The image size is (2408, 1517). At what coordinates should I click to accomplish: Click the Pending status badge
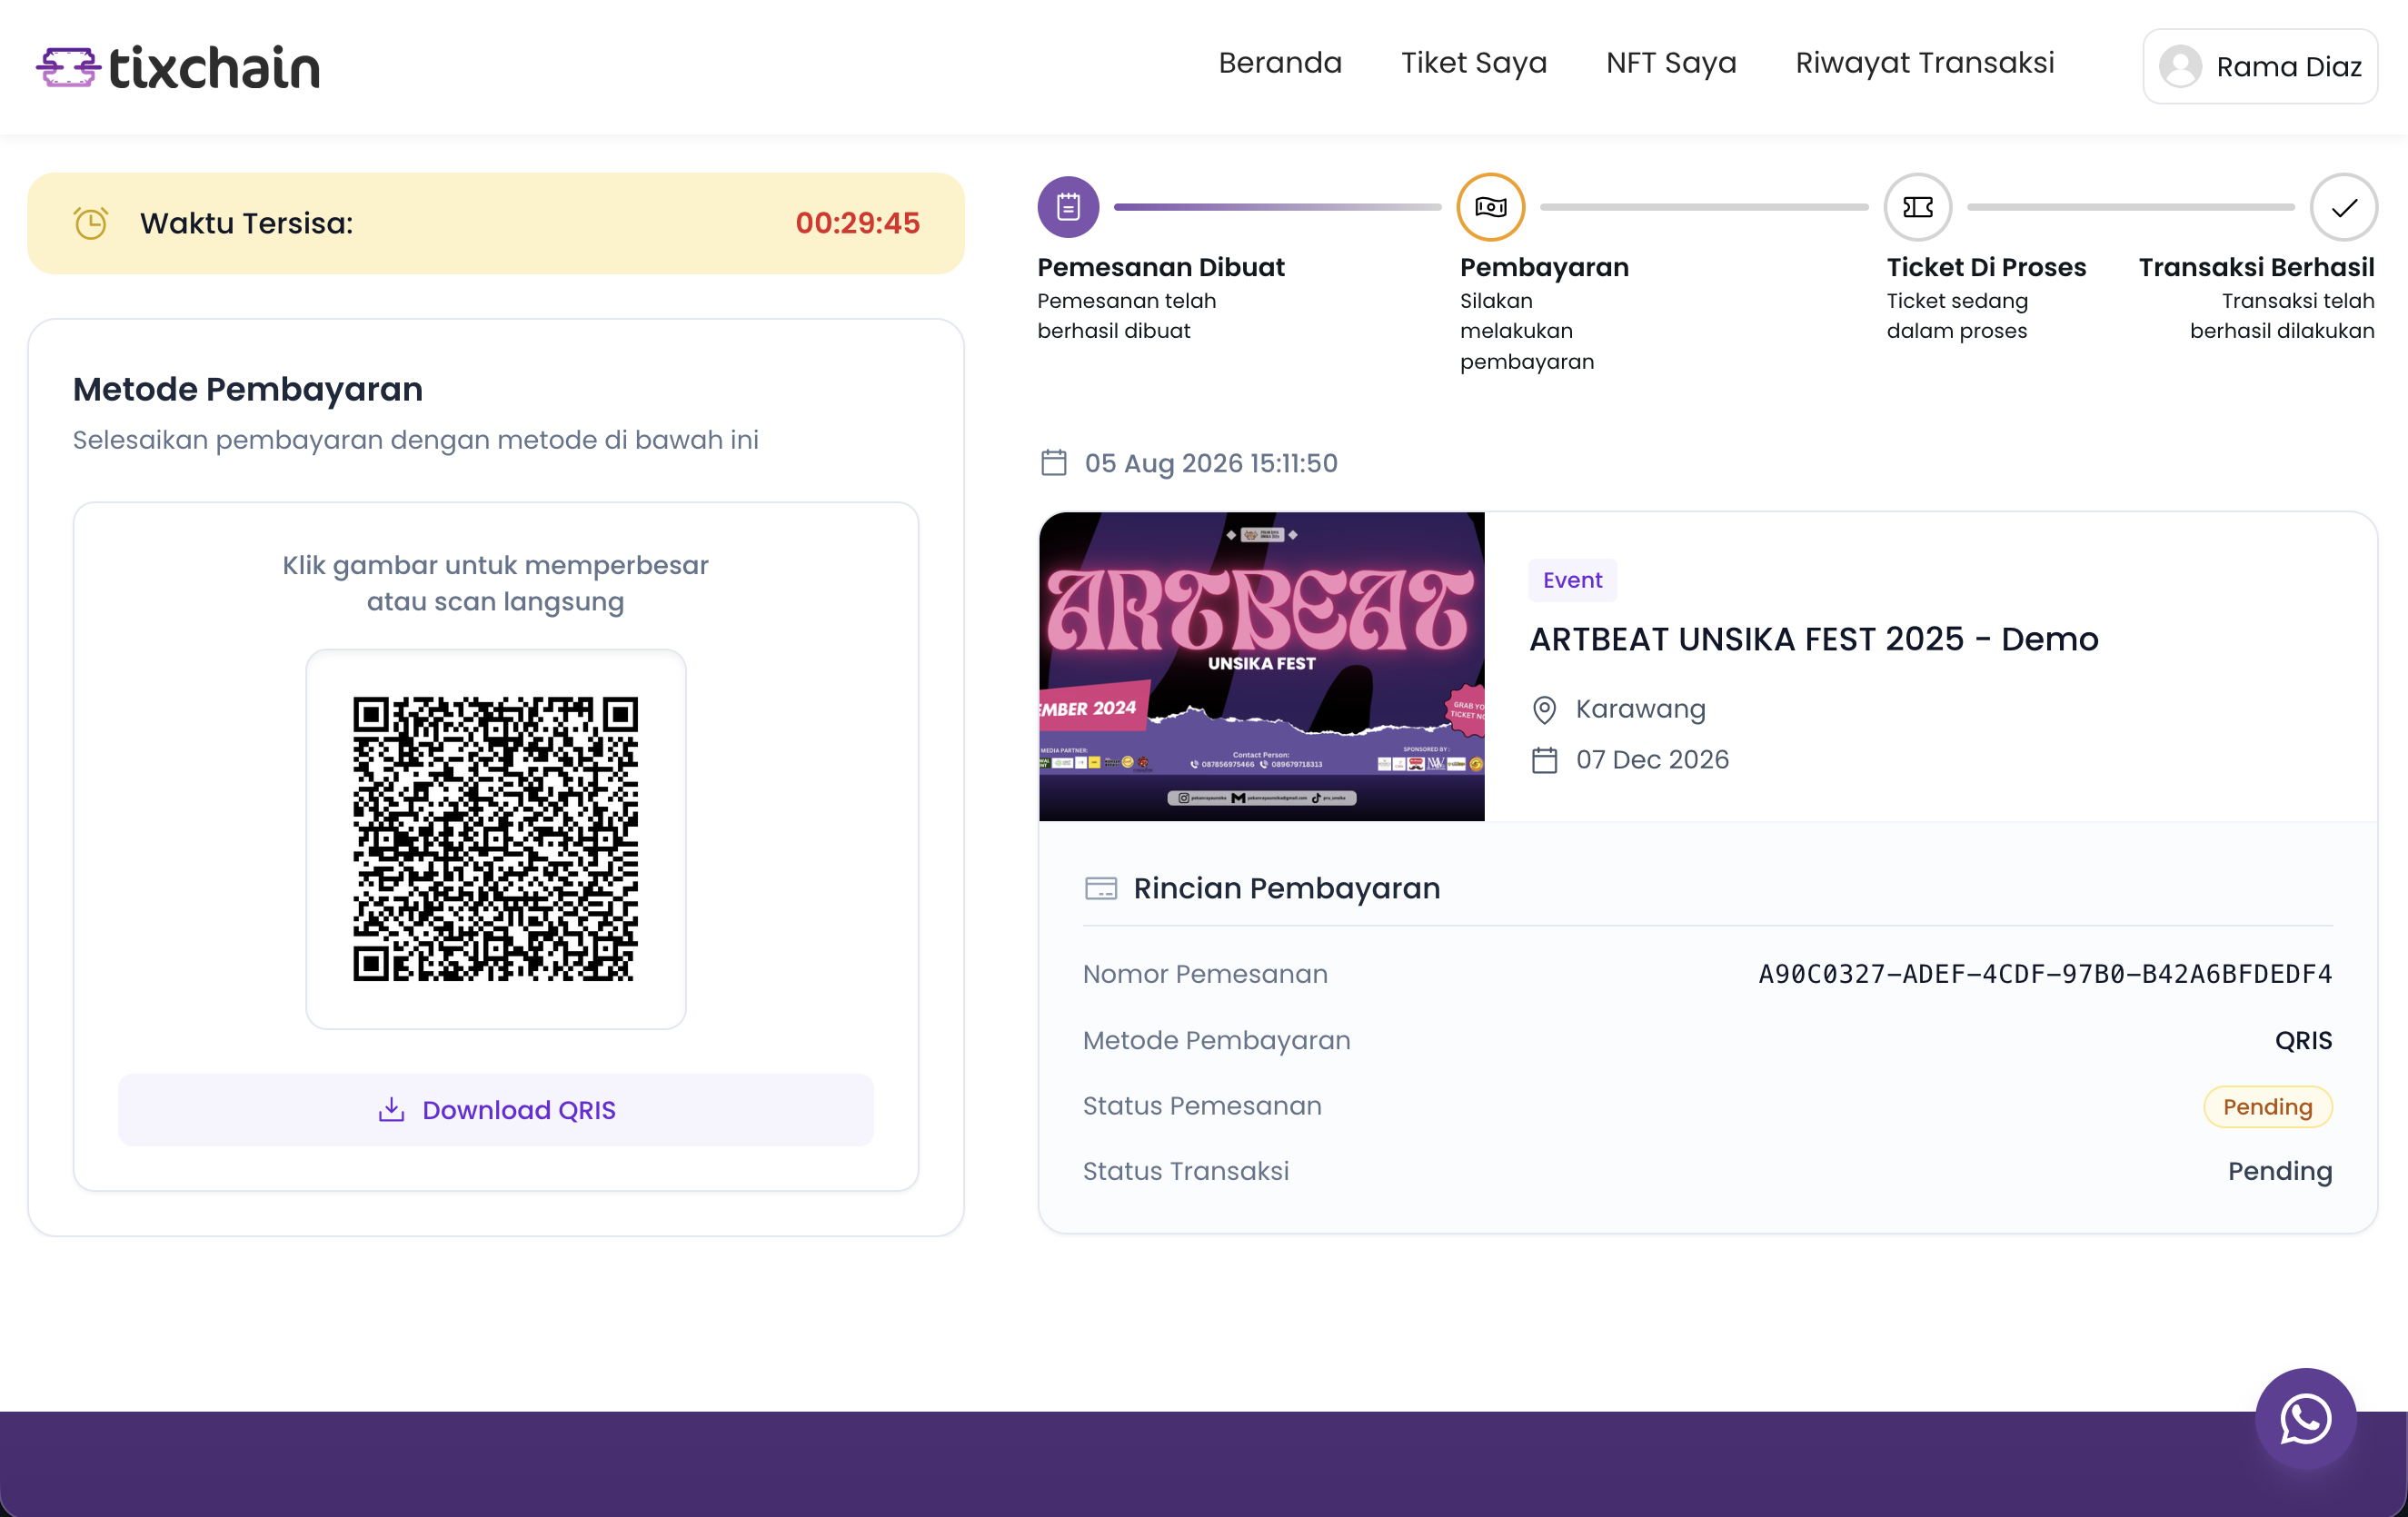2267,1107
